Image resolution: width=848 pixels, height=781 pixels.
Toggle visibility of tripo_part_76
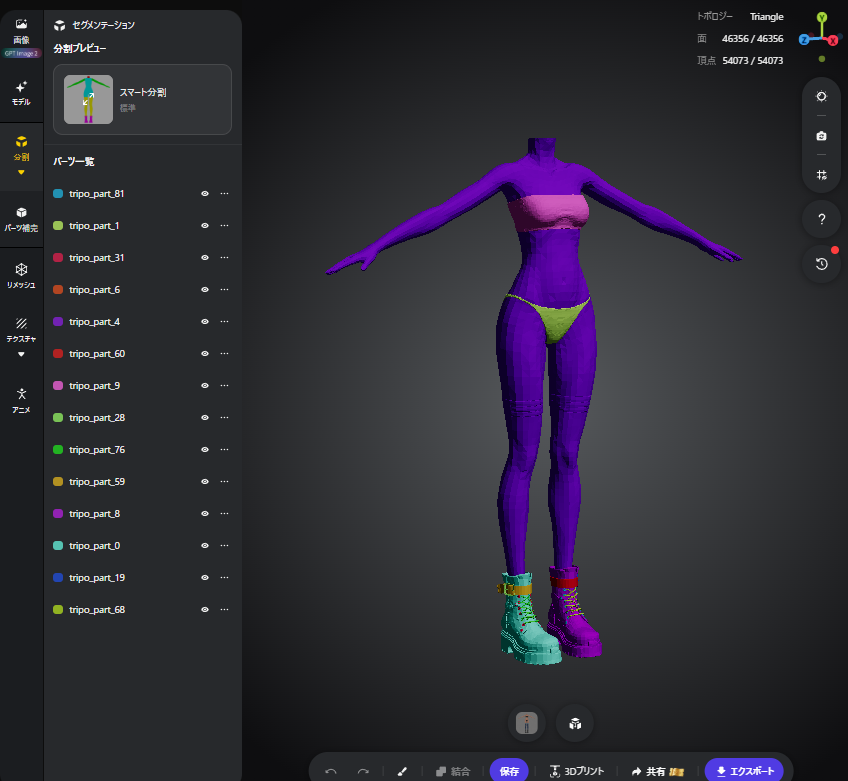205,449
